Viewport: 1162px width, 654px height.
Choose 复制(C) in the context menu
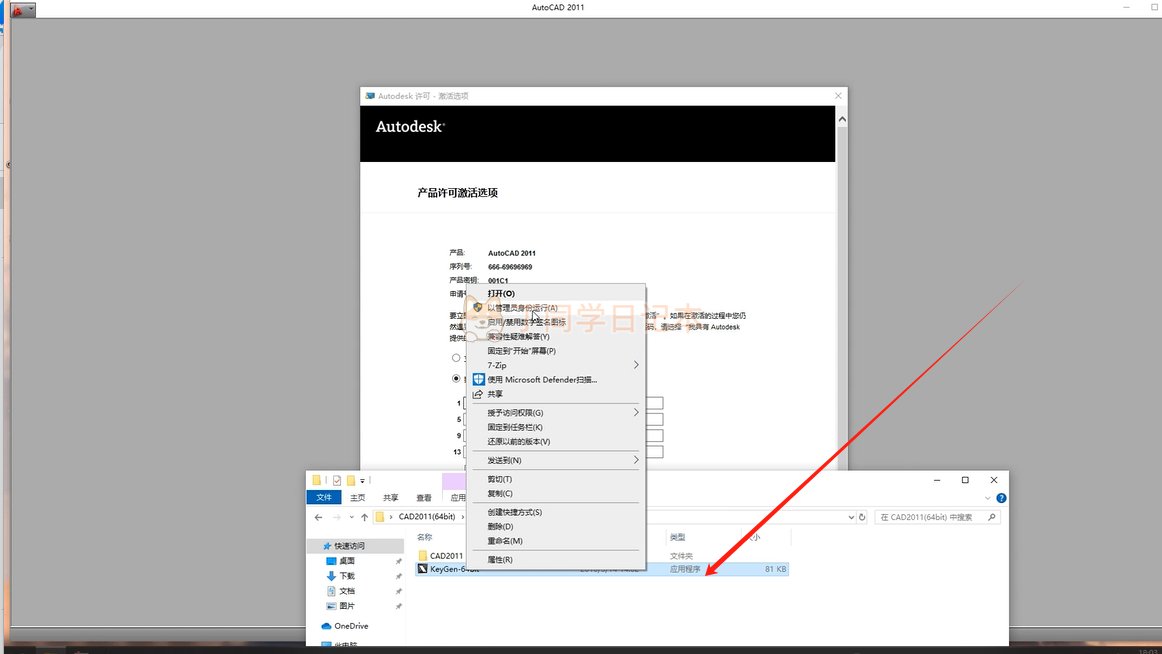499,493
